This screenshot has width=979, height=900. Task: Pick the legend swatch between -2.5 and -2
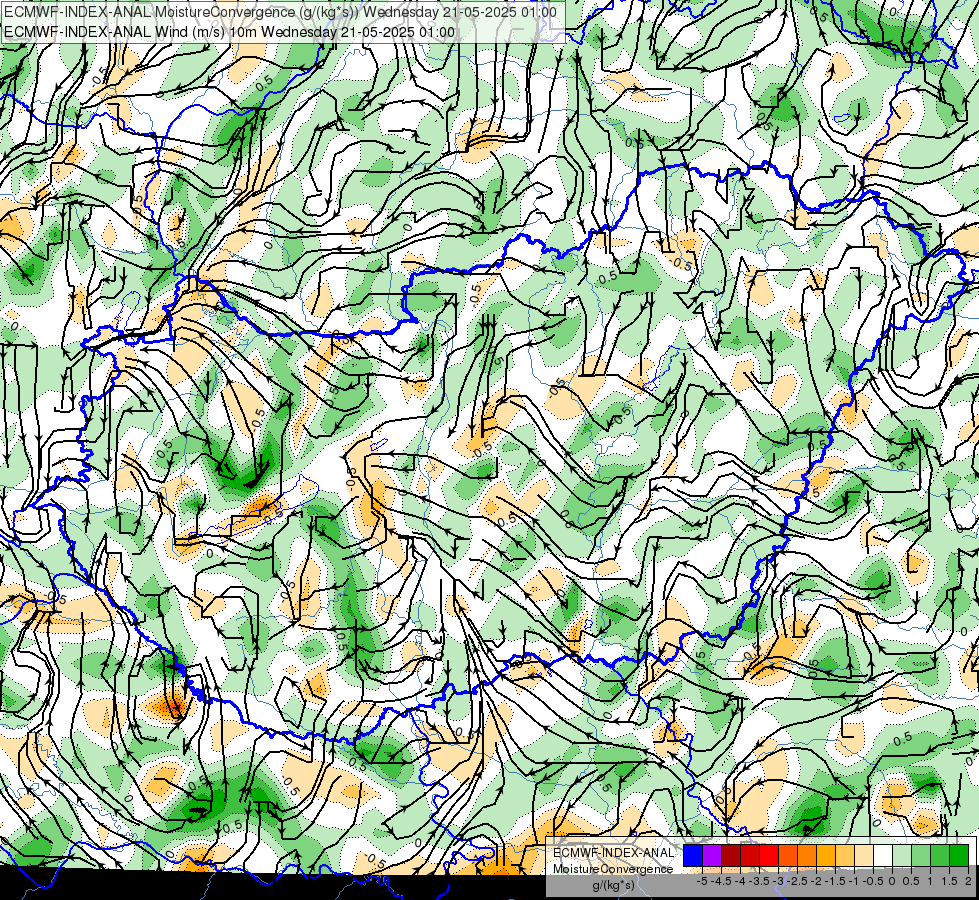click(x=807, y=856)
